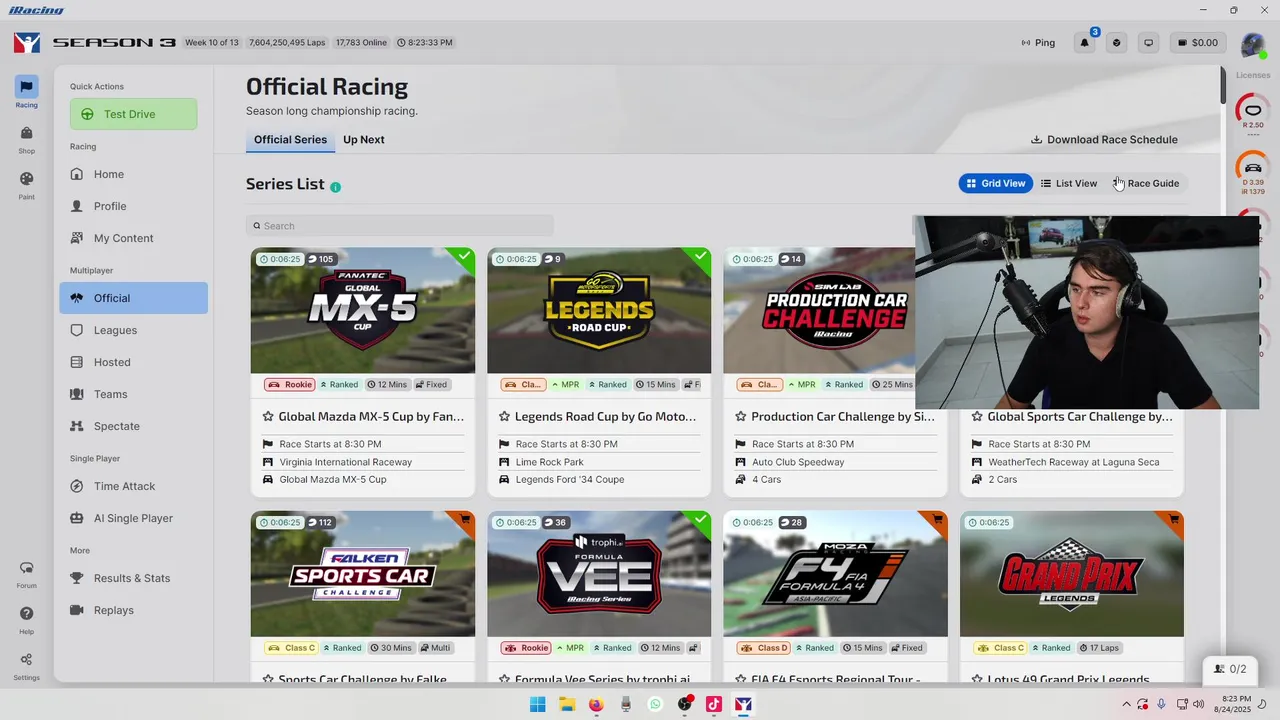Viewport: 1280px width, 720px height.
Task: Click the $0.00 account balance button
Action: coord(1198,43)
